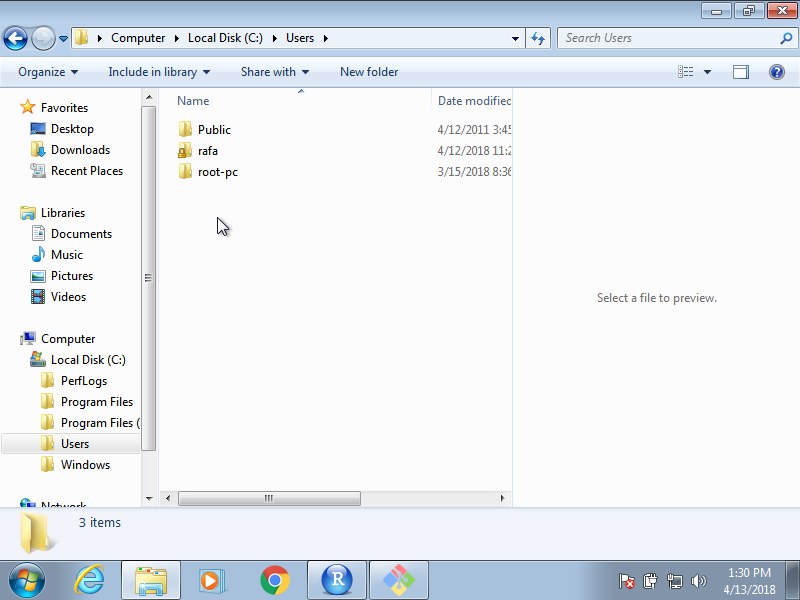Click the volume speaker tray icon
The height and width of the screenshot is (600, 800).
(x=698, y=581)
